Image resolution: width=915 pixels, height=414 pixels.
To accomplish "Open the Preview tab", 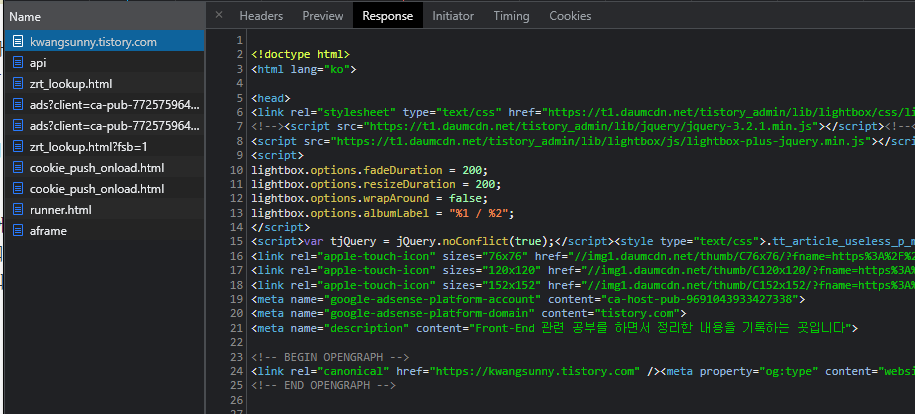I will (323, 16).
